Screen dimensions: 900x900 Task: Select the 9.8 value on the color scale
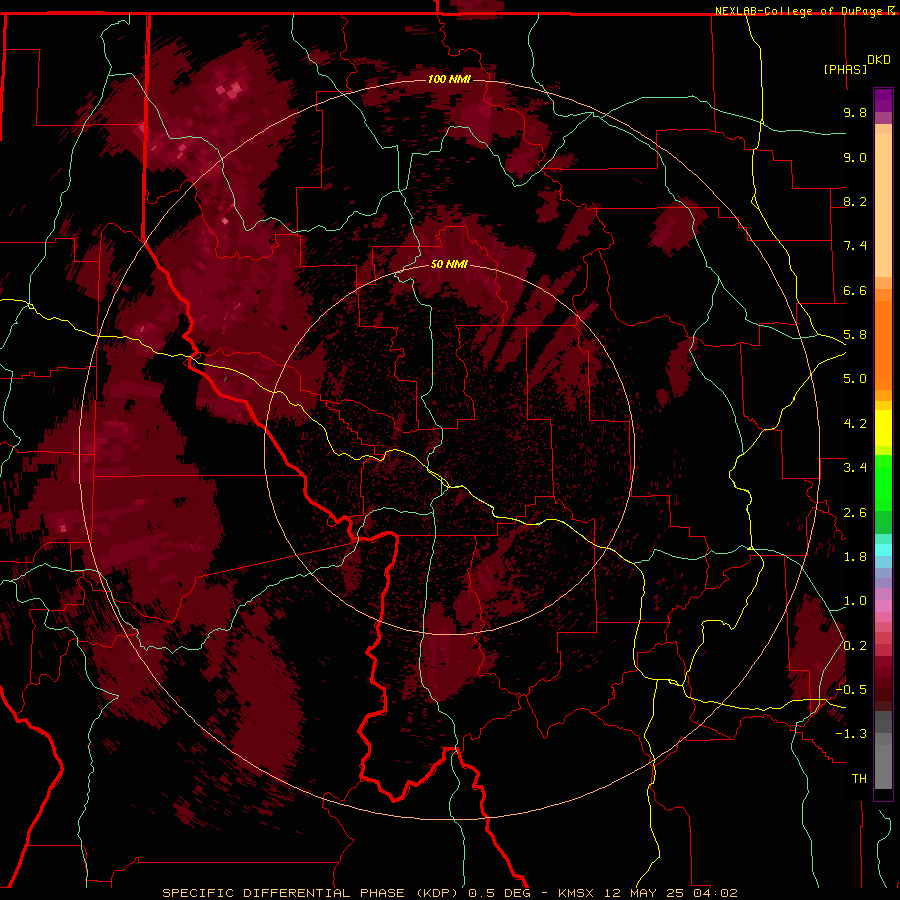pos(855,112)
